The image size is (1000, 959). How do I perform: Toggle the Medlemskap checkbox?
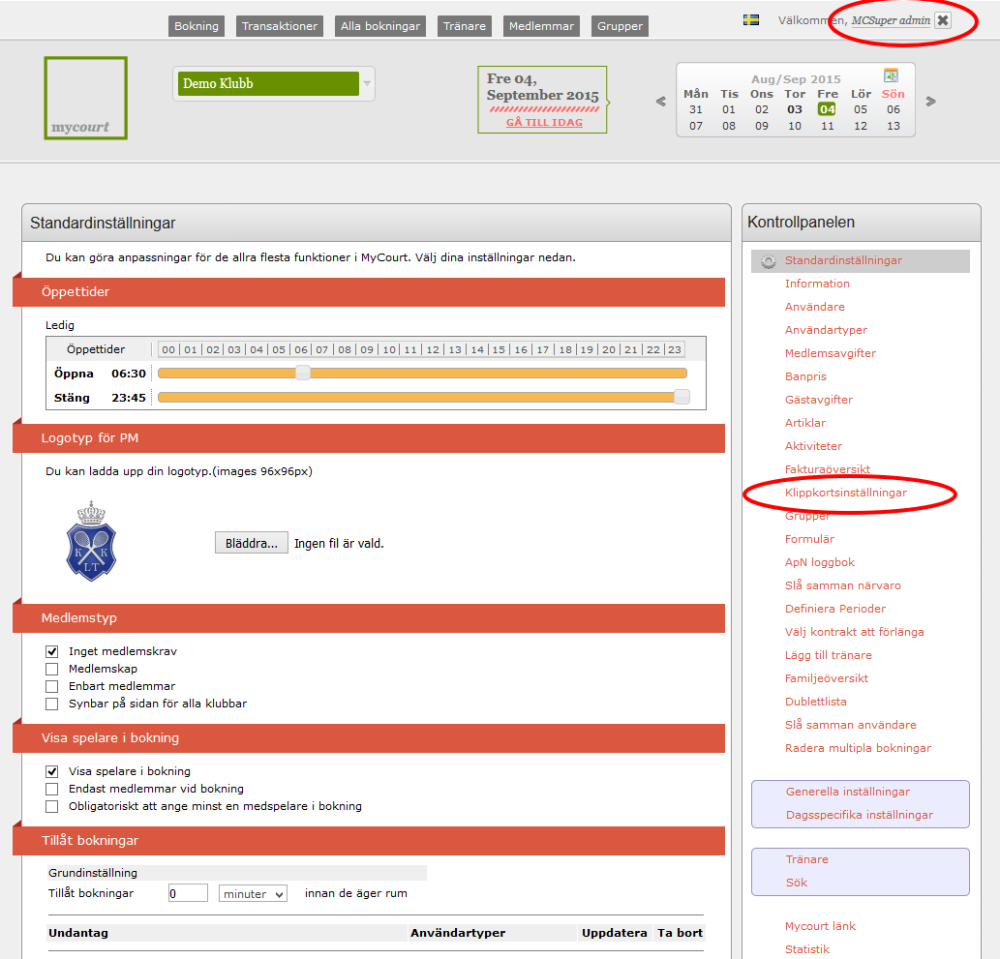[x=52, y=669]
